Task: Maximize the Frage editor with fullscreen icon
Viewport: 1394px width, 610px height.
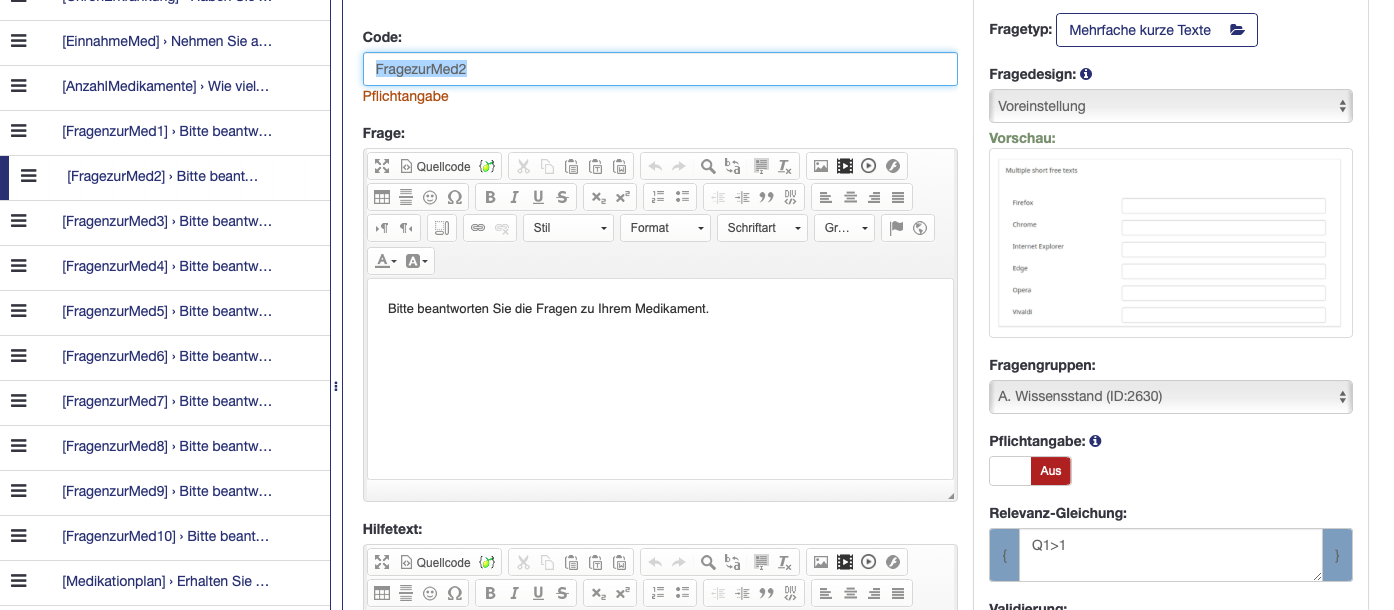Action: point(382,167)
